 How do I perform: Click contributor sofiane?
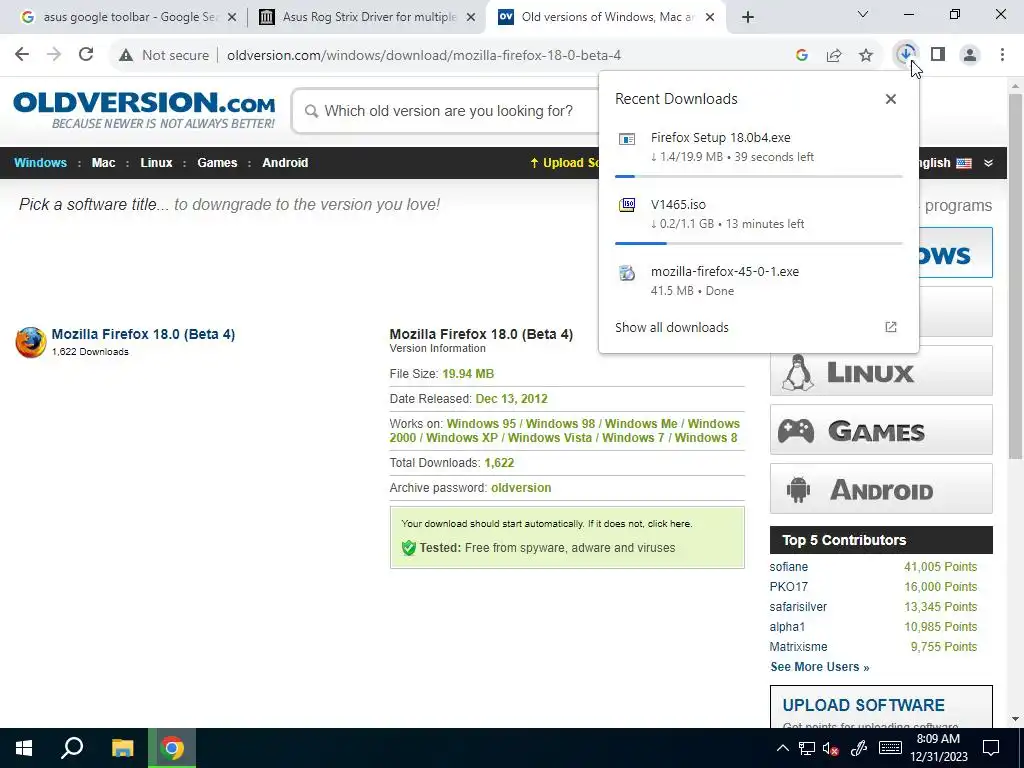(788, 567)
